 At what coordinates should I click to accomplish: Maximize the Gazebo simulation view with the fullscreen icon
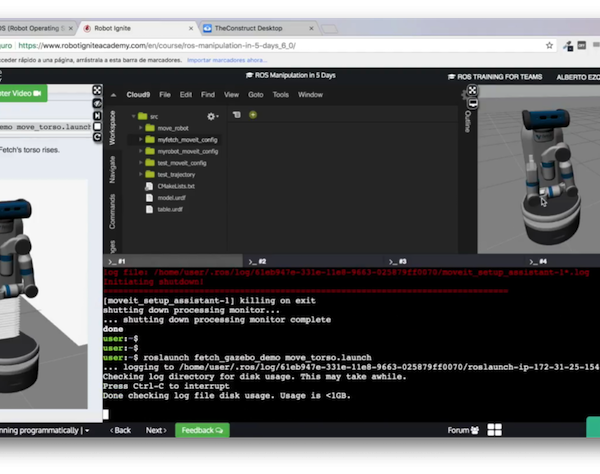473,90
